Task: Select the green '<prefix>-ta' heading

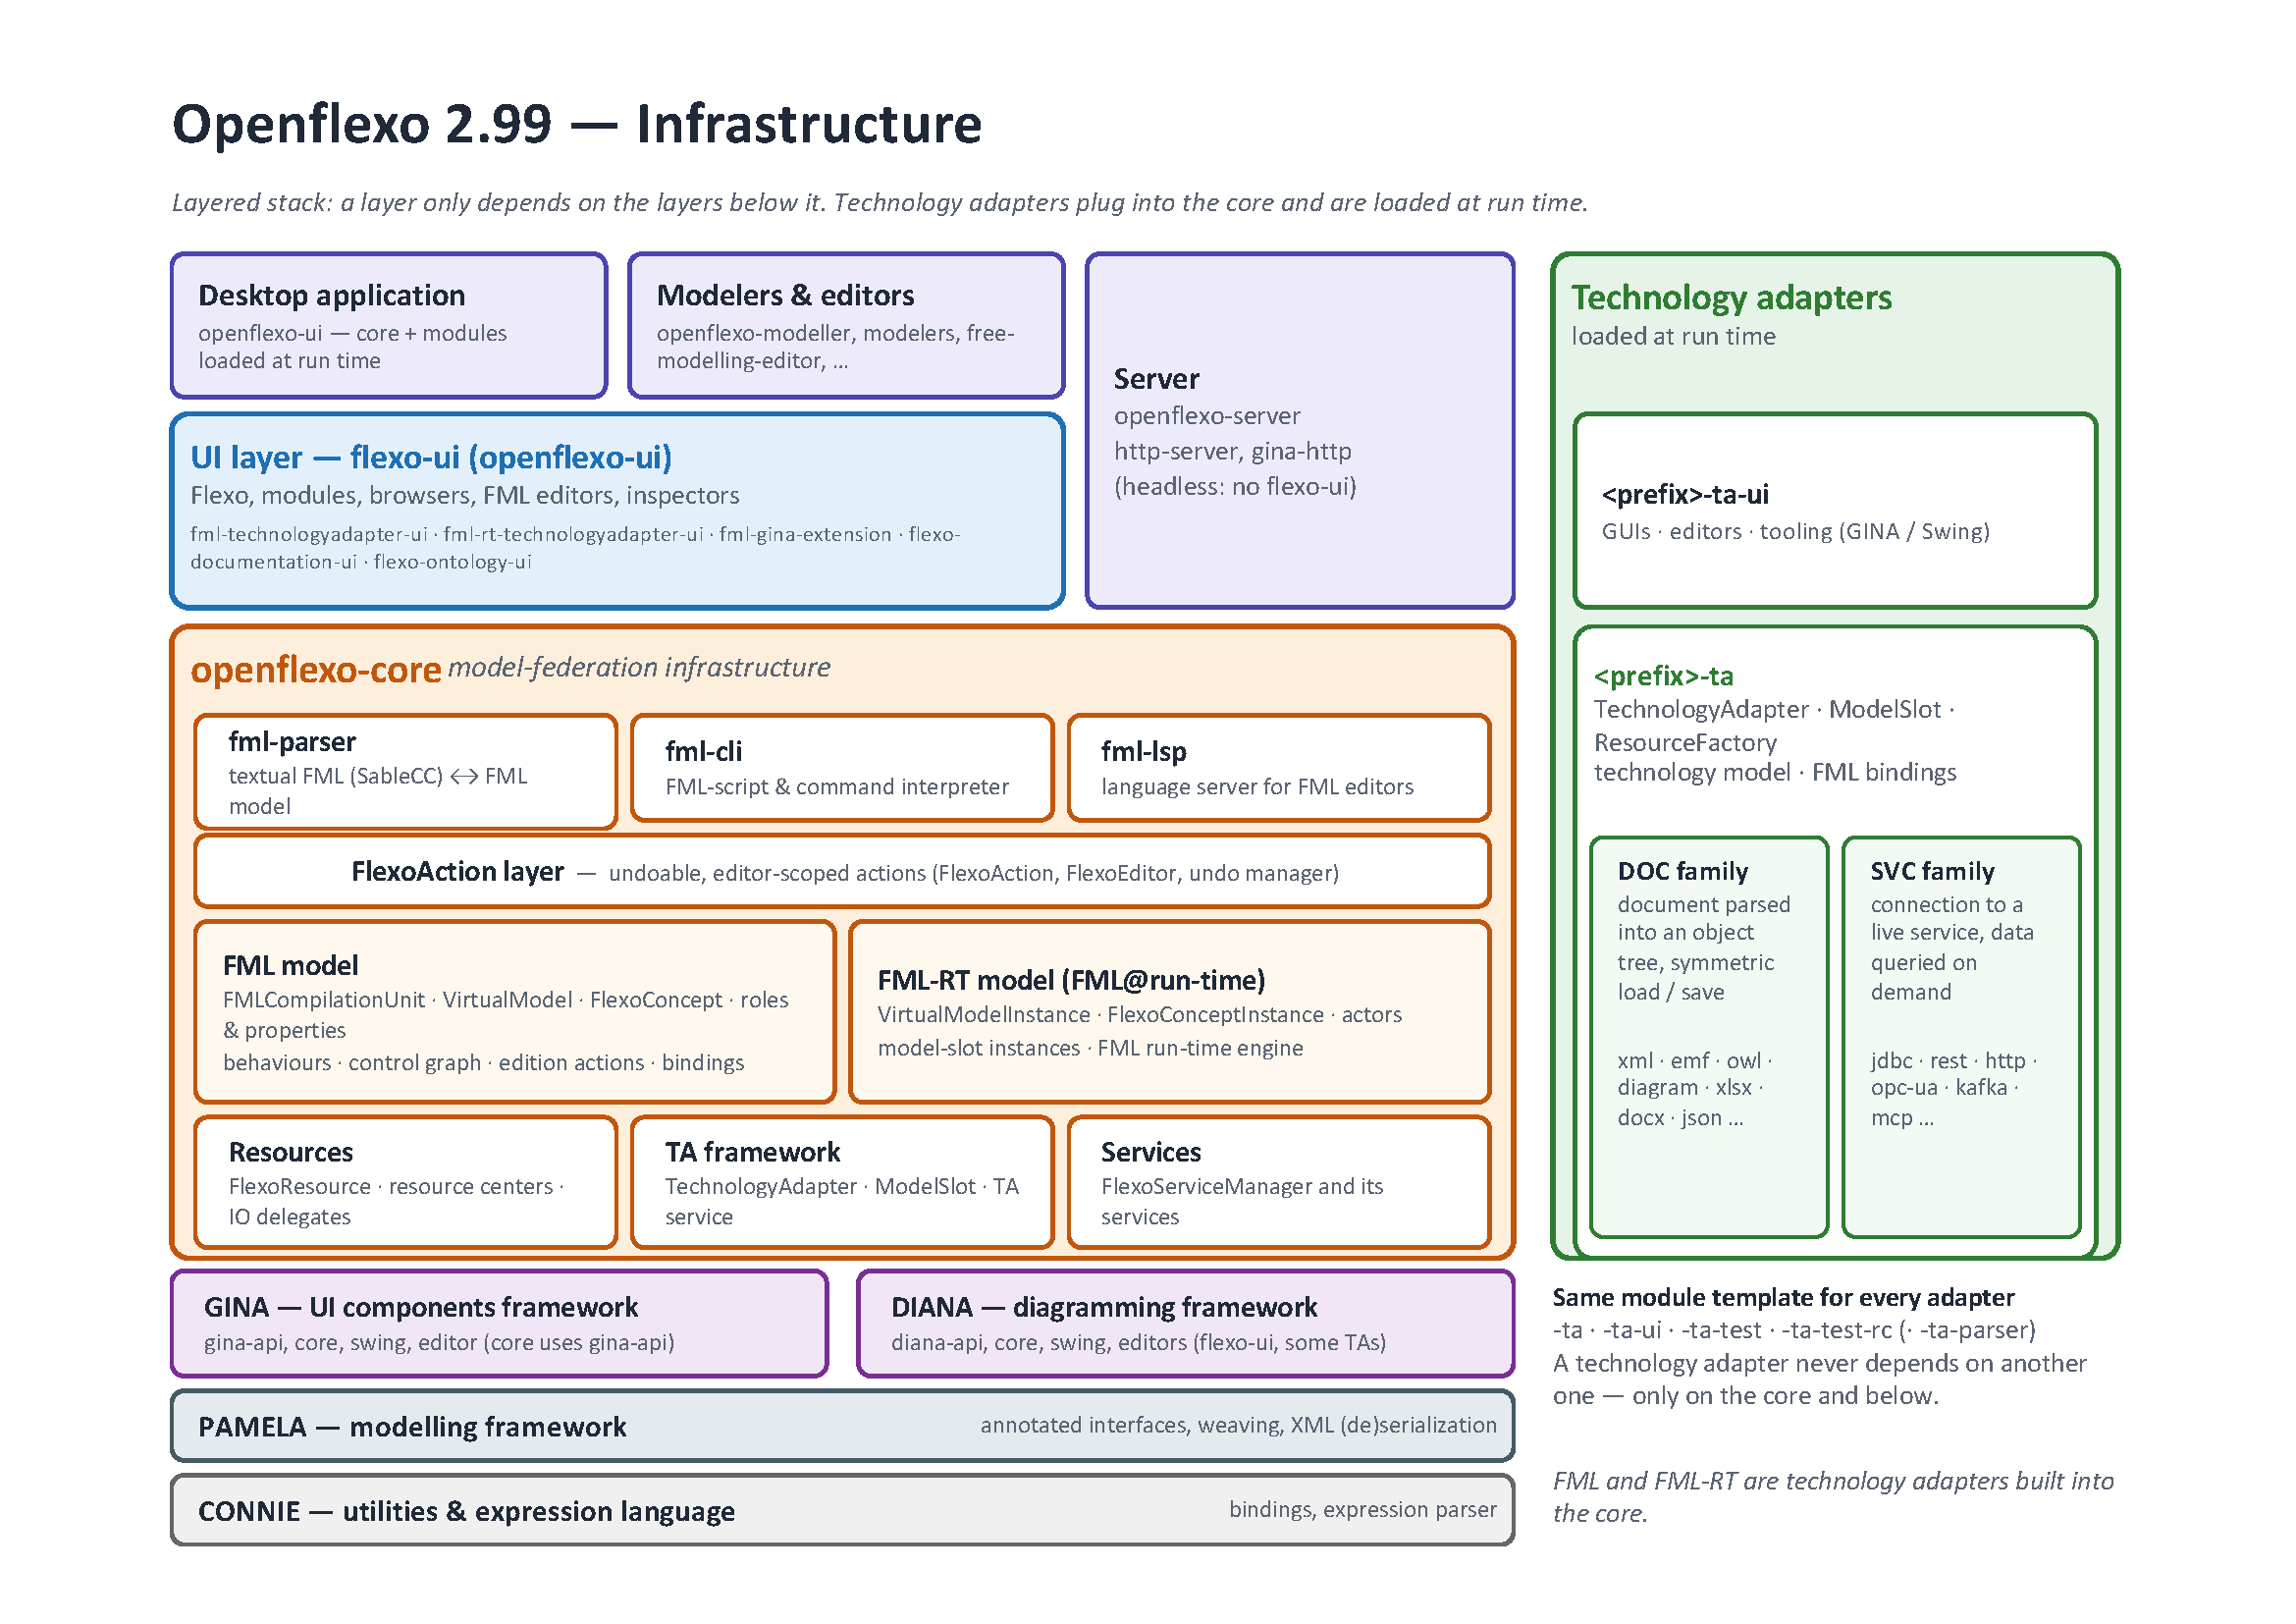Action: (x=1664, y=677)
